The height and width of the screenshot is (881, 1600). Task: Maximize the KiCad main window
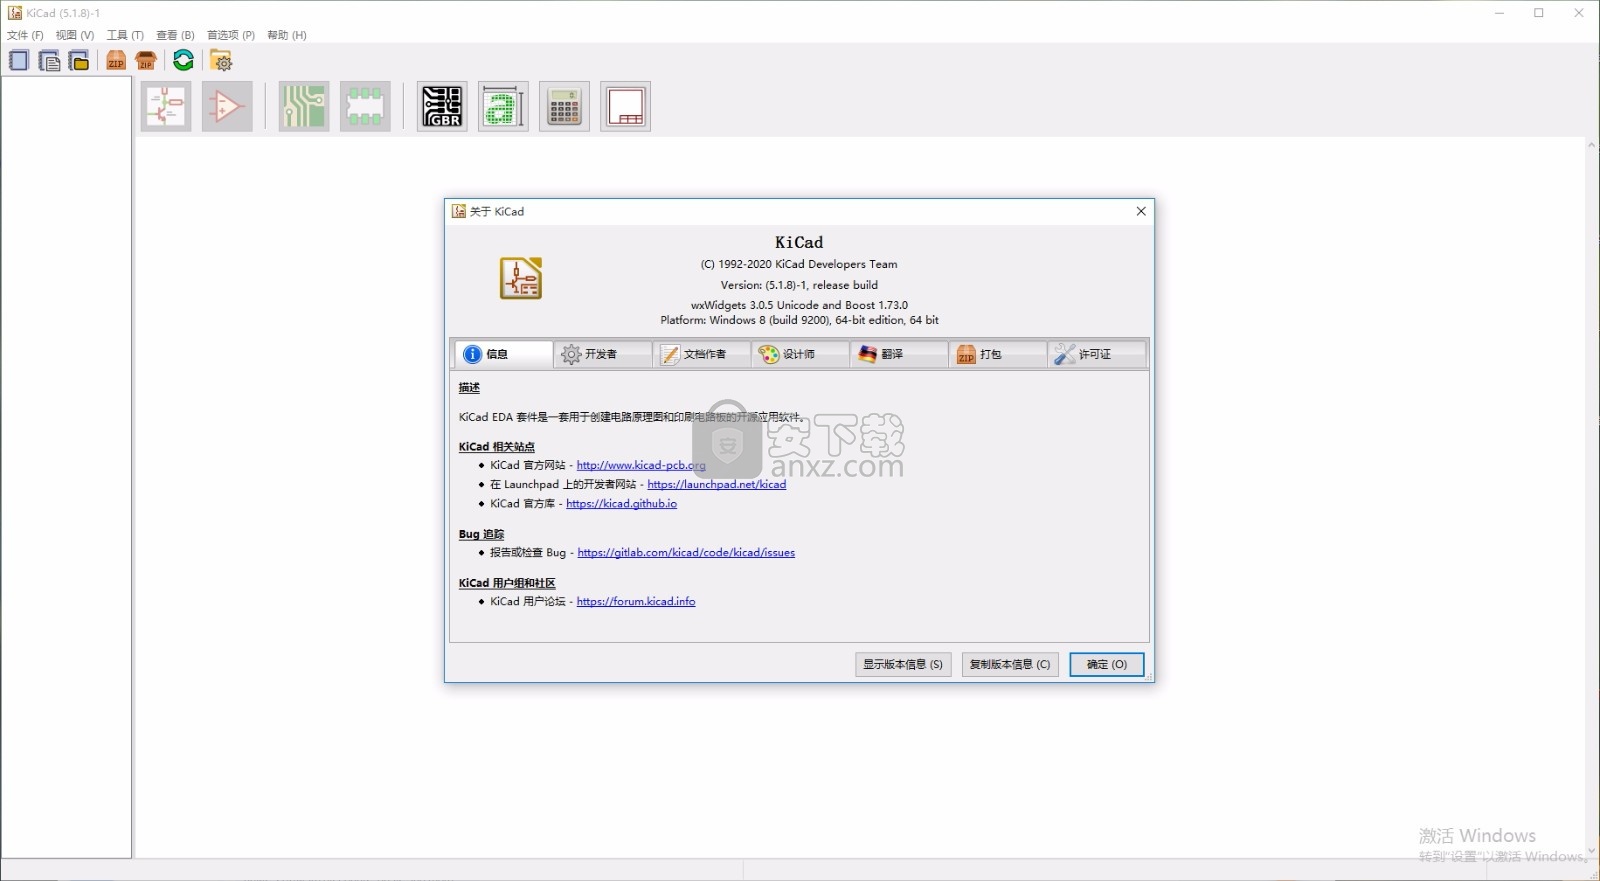(1539, 13)
